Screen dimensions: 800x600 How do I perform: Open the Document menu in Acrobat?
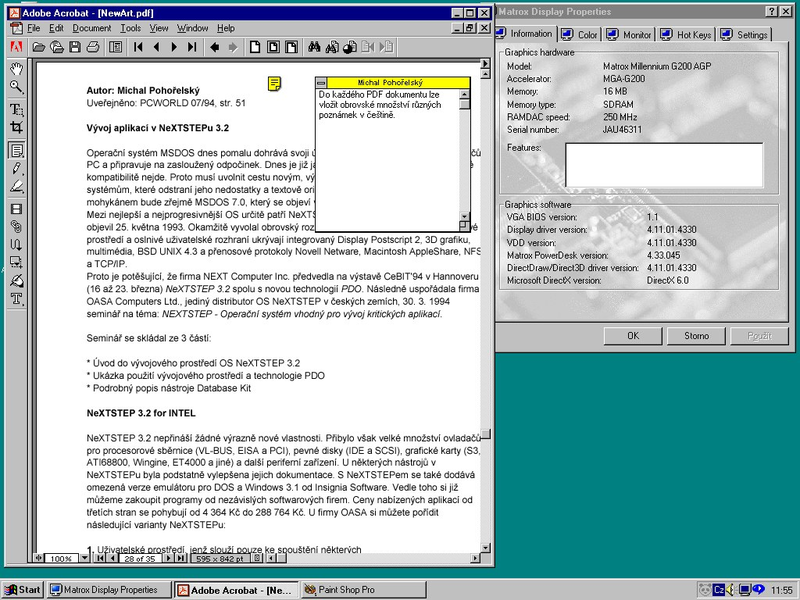point(95,28)
